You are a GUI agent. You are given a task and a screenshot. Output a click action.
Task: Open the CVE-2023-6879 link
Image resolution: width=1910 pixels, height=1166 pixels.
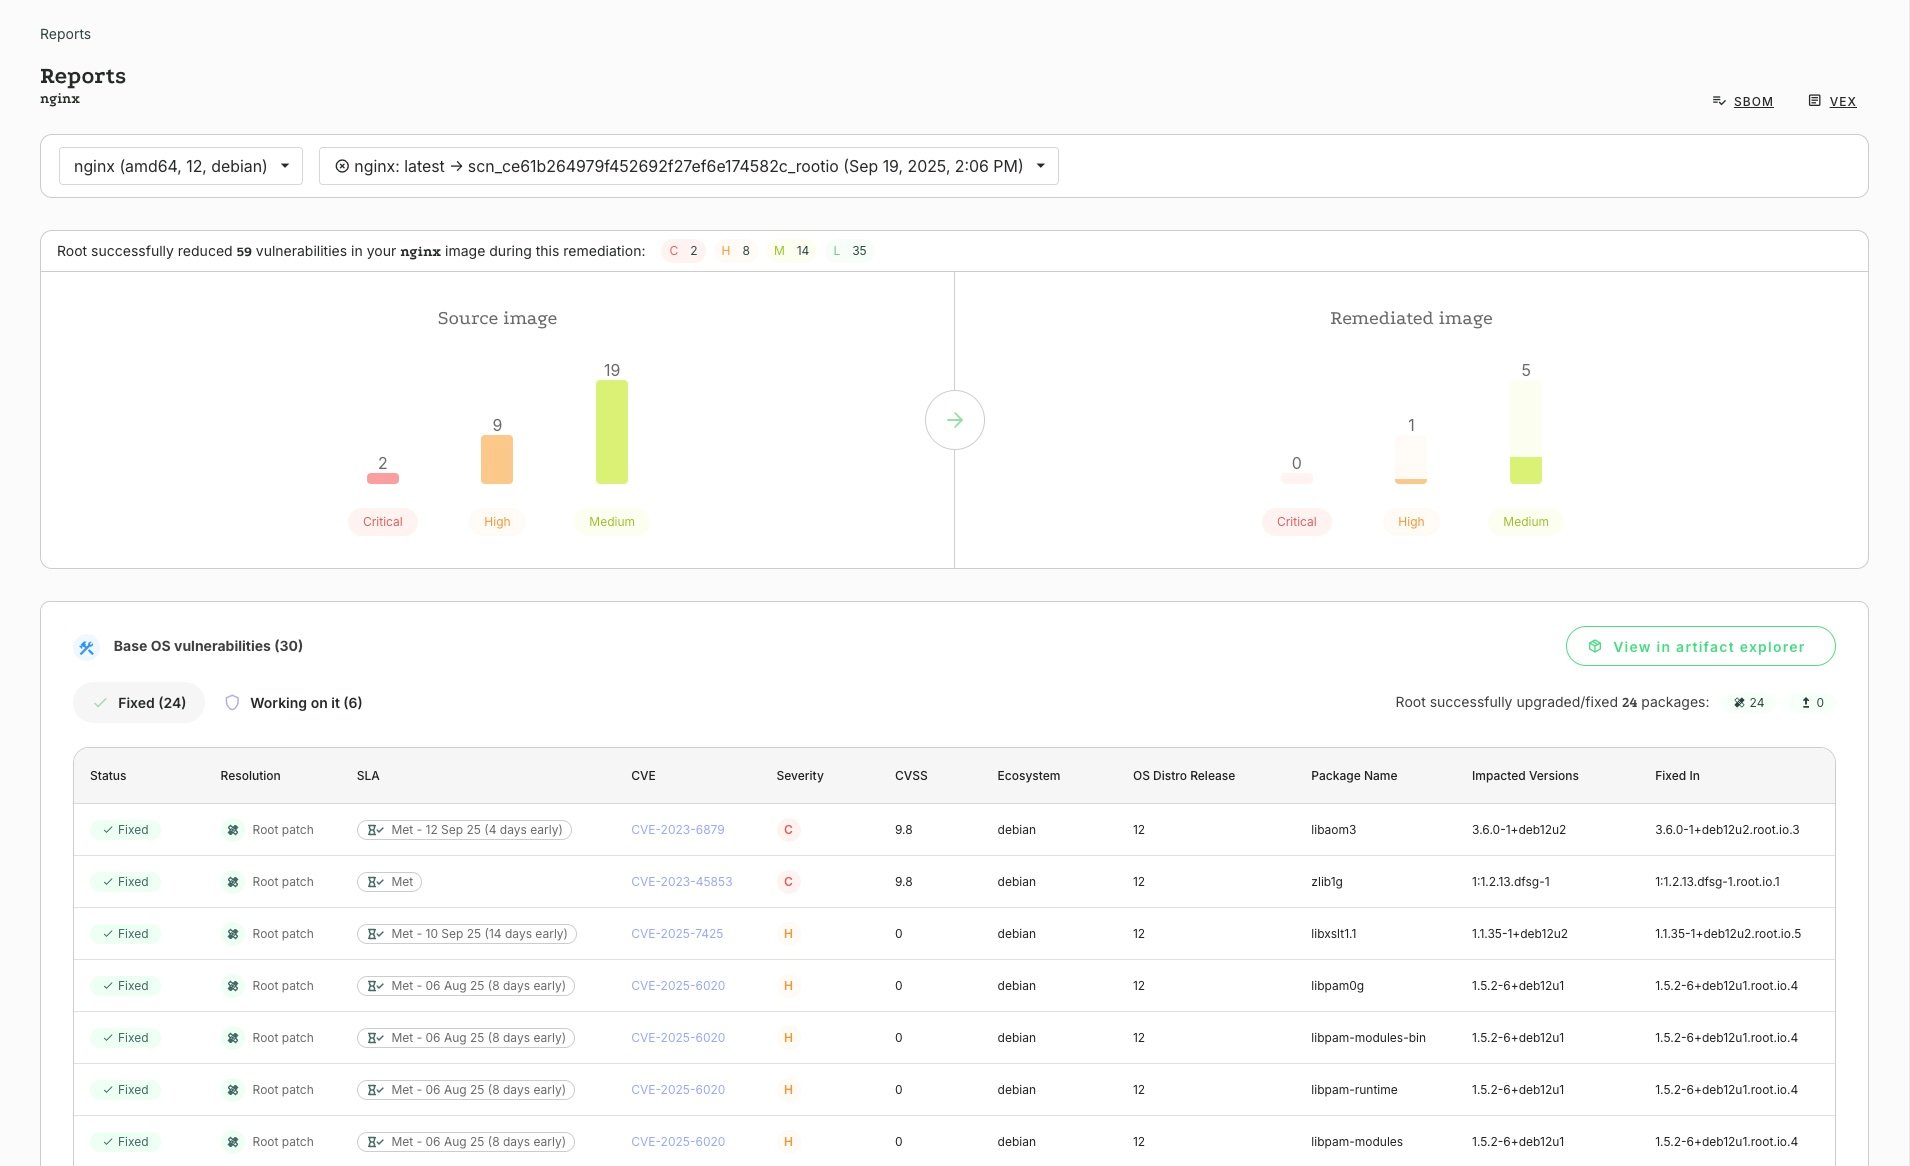click(x=677, y=830)
